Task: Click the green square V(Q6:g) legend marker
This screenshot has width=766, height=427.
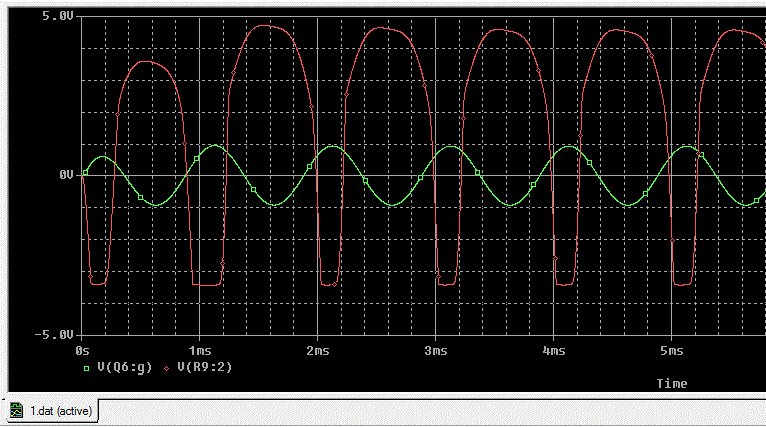Action: 86,368
